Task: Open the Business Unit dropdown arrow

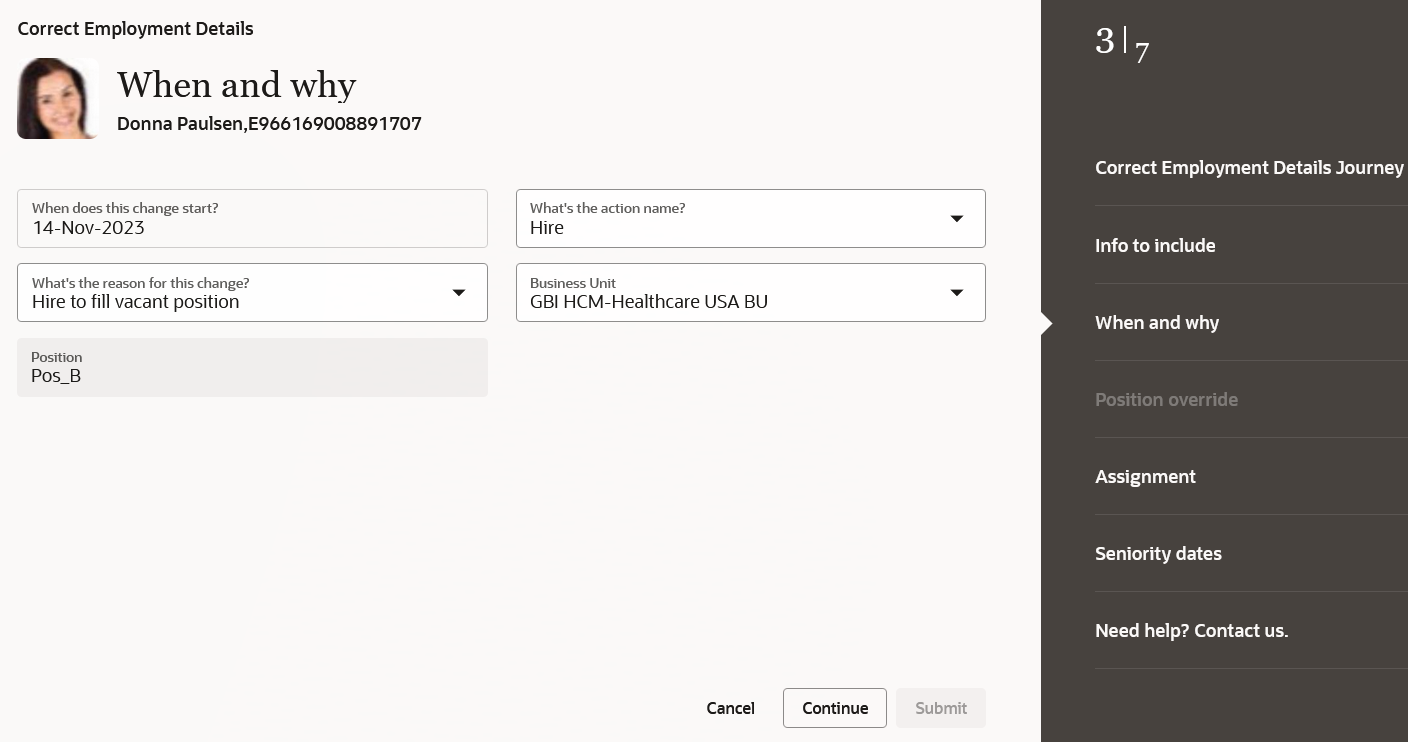Action: [957, 292]
